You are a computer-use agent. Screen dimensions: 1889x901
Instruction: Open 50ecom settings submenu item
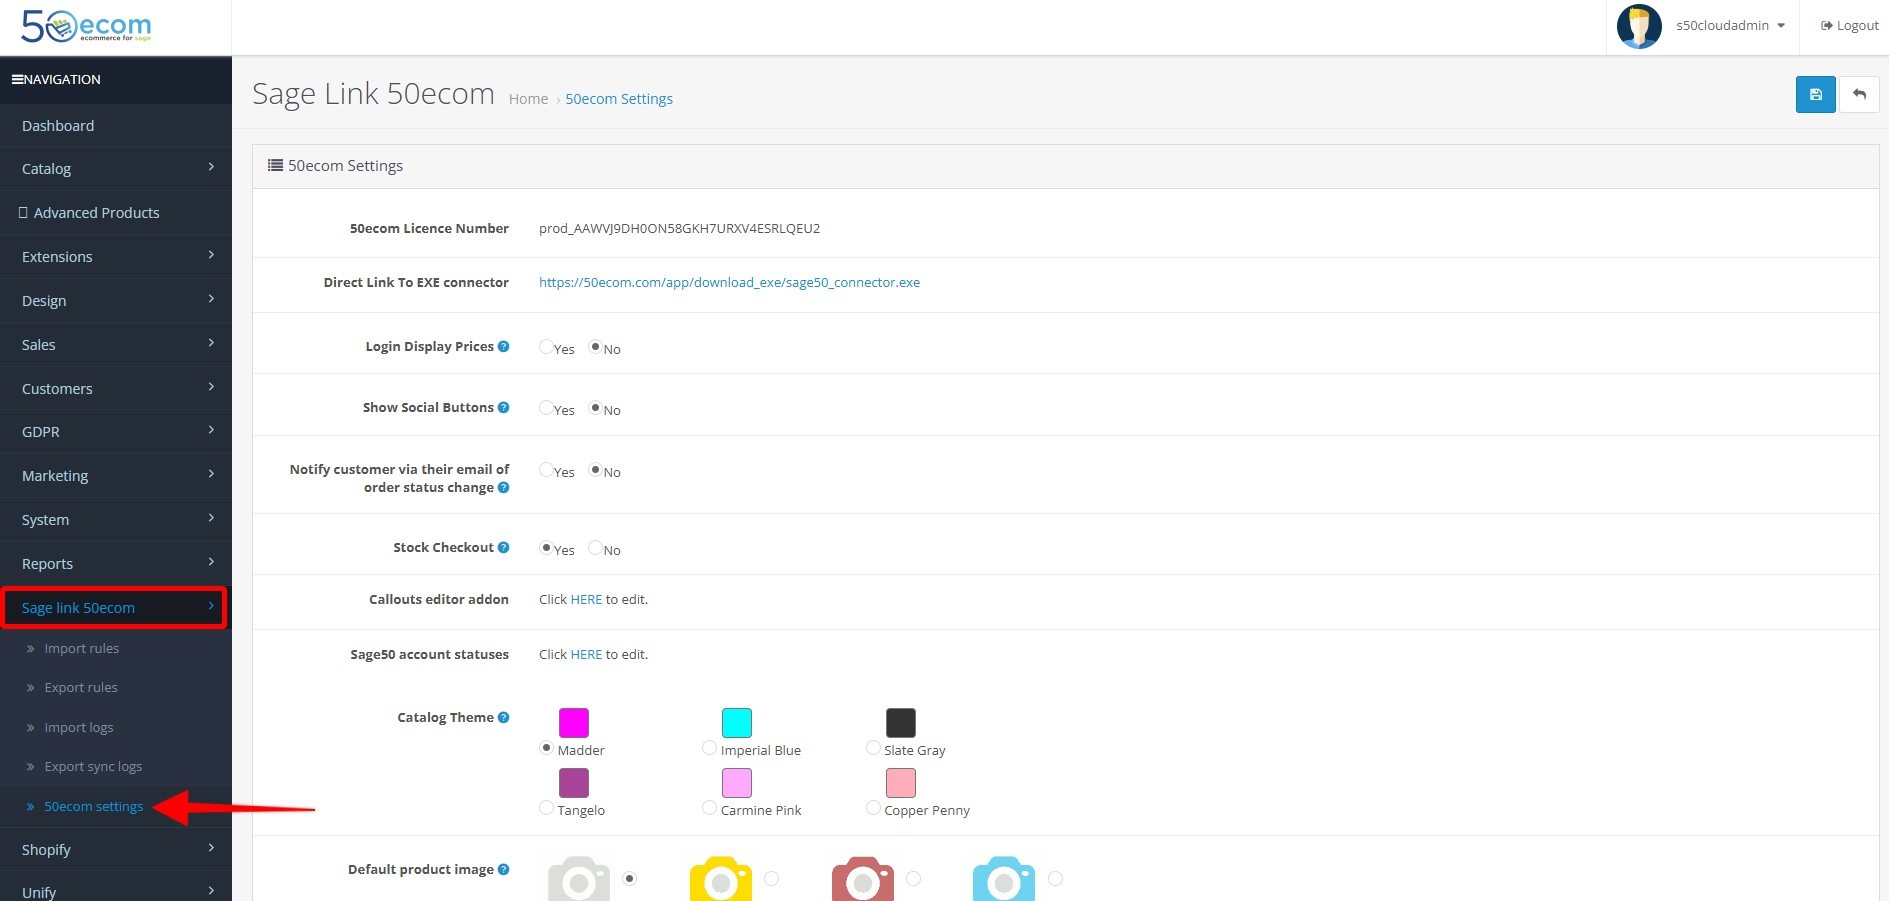click(94, 807)
